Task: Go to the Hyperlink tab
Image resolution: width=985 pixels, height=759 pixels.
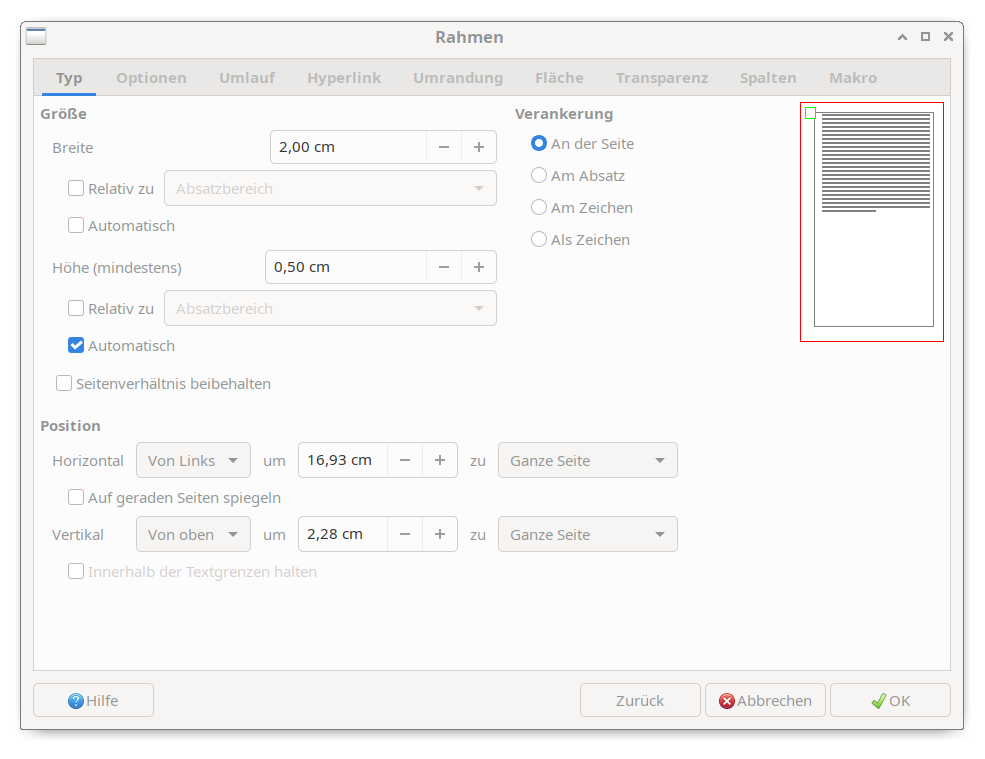Action: tap(344, 78)
